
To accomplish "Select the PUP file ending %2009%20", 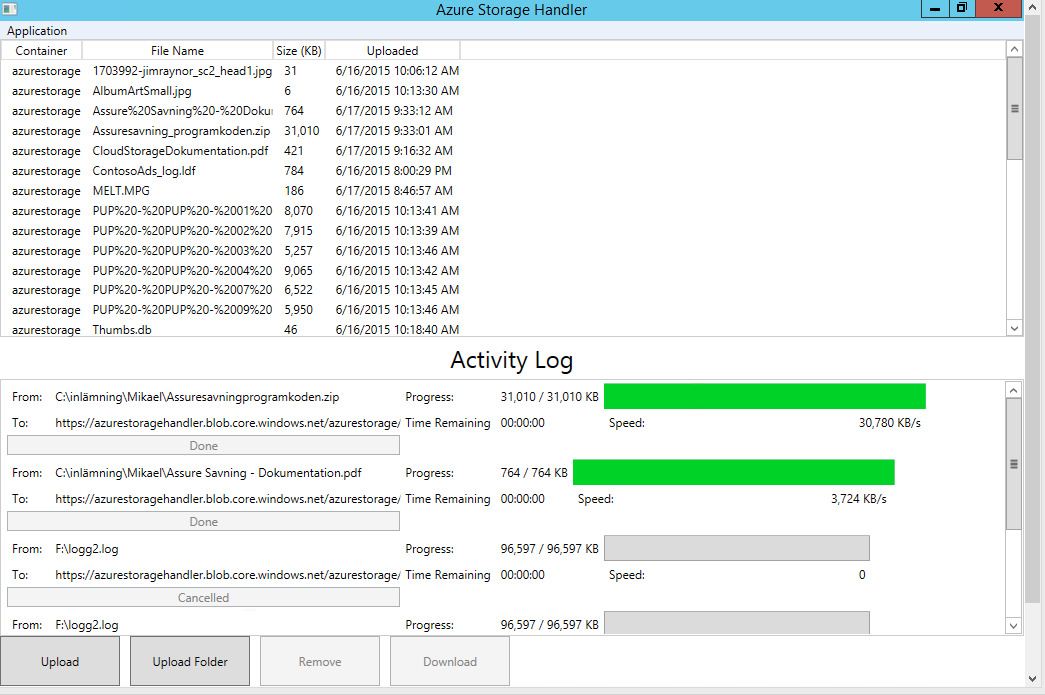I will 182,310.
